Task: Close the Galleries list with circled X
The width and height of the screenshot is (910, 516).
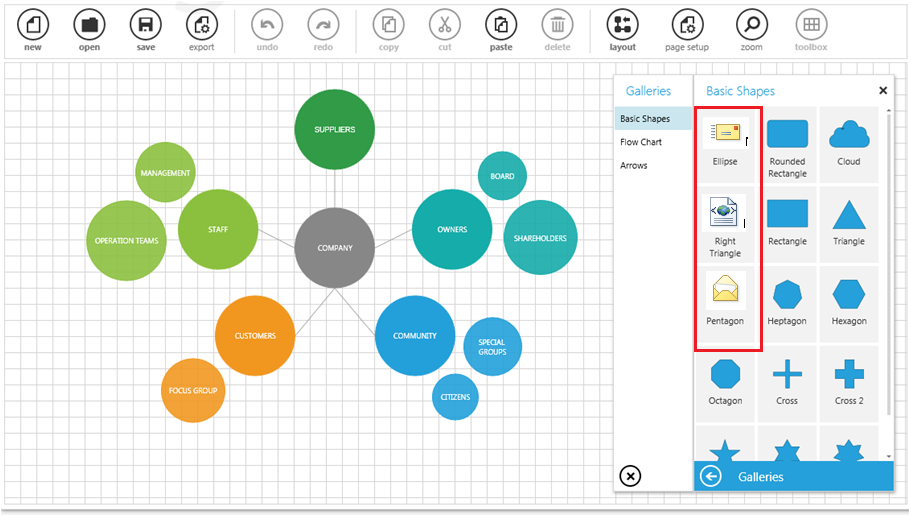Action: 630,476
